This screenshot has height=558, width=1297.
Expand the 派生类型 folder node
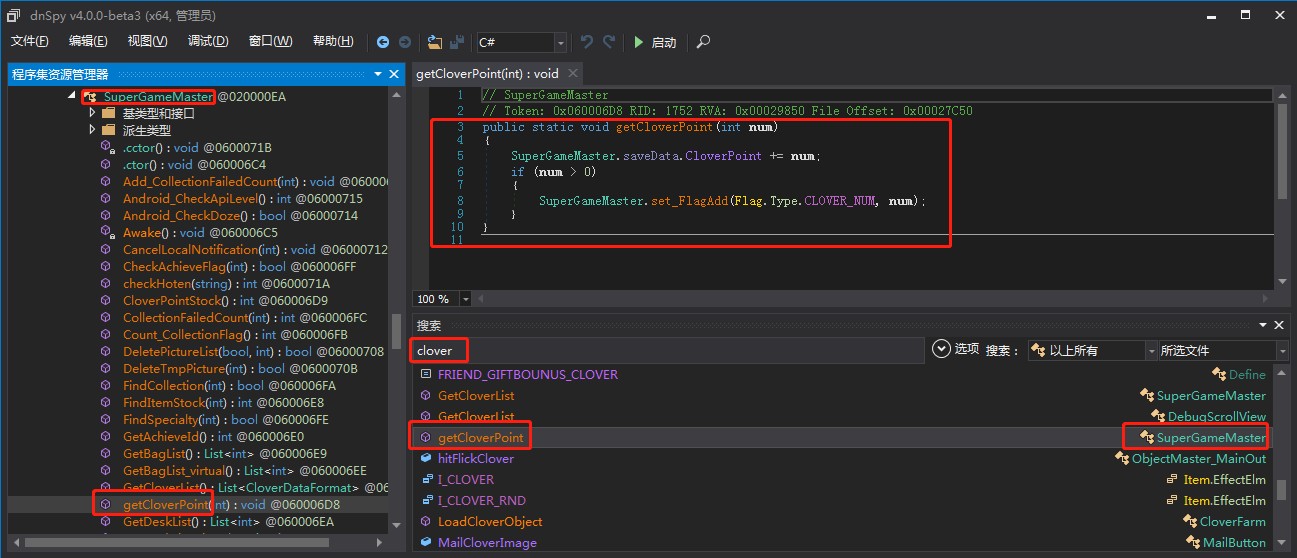(x=92, y=130)
